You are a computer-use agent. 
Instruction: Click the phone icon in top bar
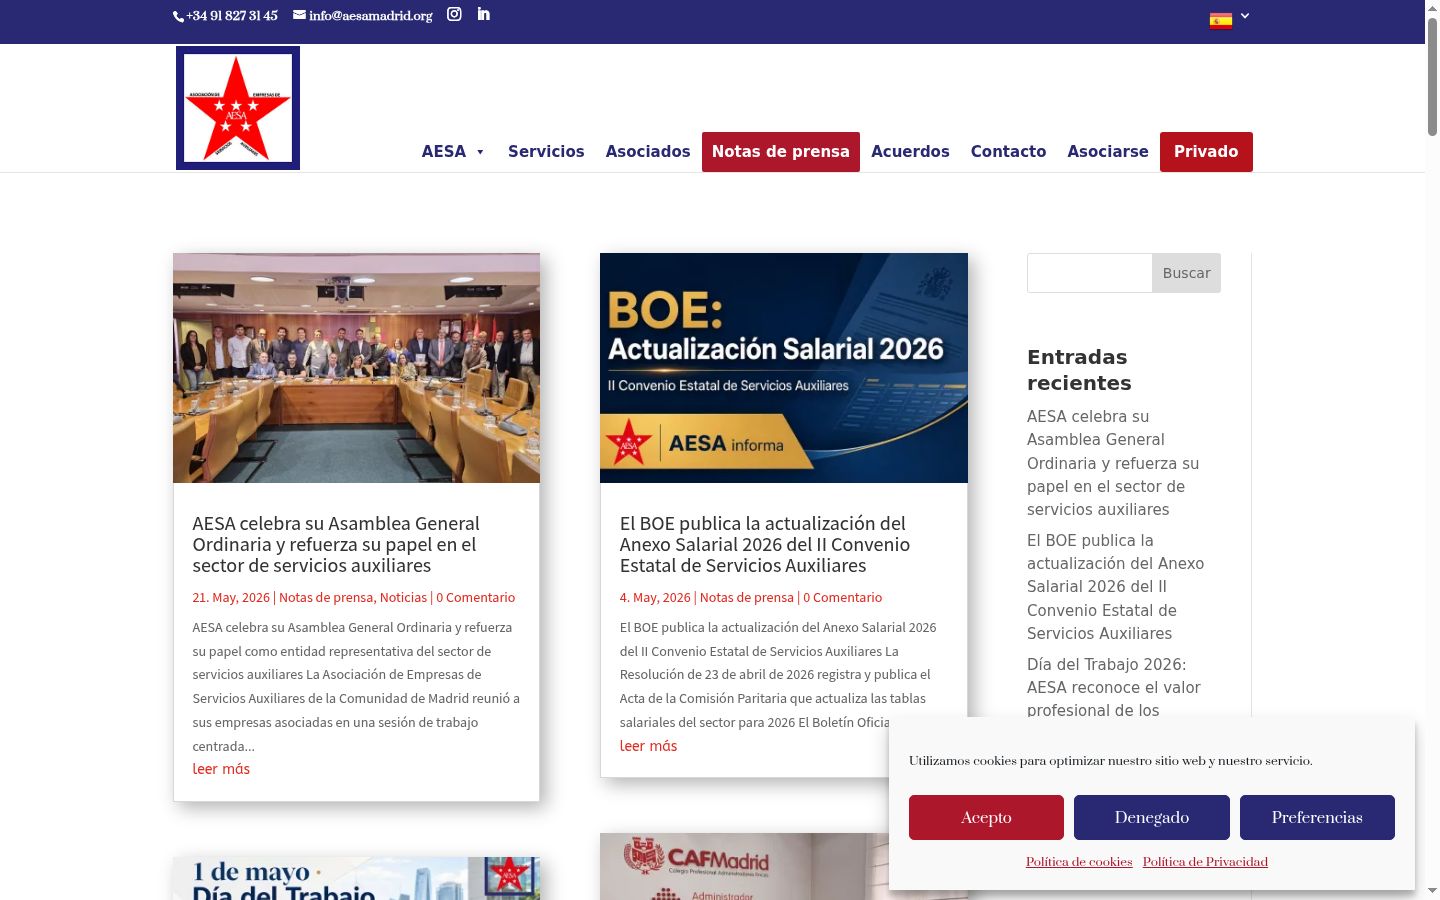pyautogui.click(x=179, y=16)
